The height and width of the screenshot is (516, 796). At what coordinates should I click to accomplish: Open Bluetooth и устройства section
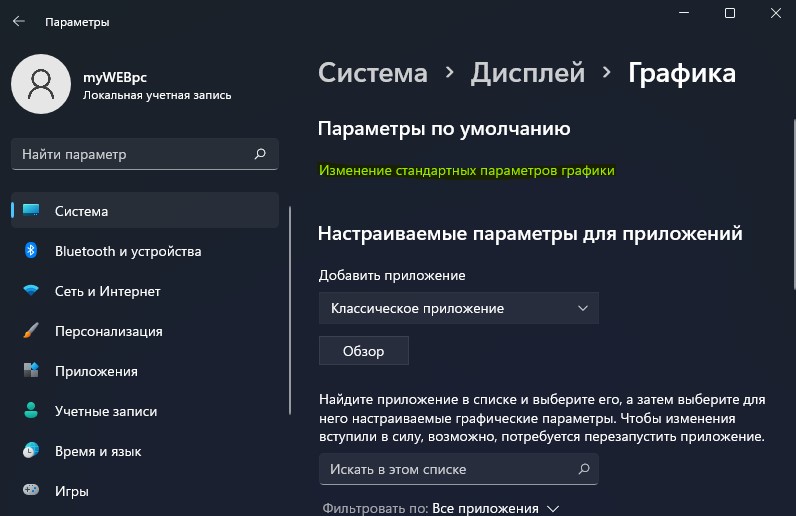coord(145,251)
